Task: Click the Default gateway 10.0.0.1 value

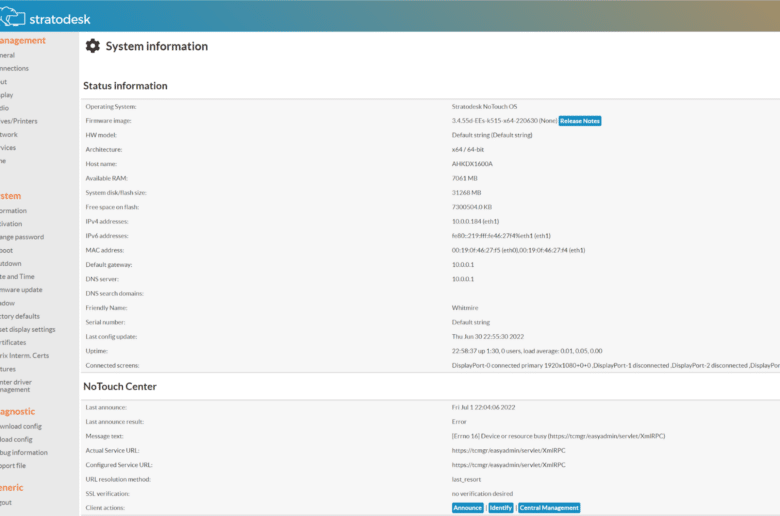Action: coord(463,265)
